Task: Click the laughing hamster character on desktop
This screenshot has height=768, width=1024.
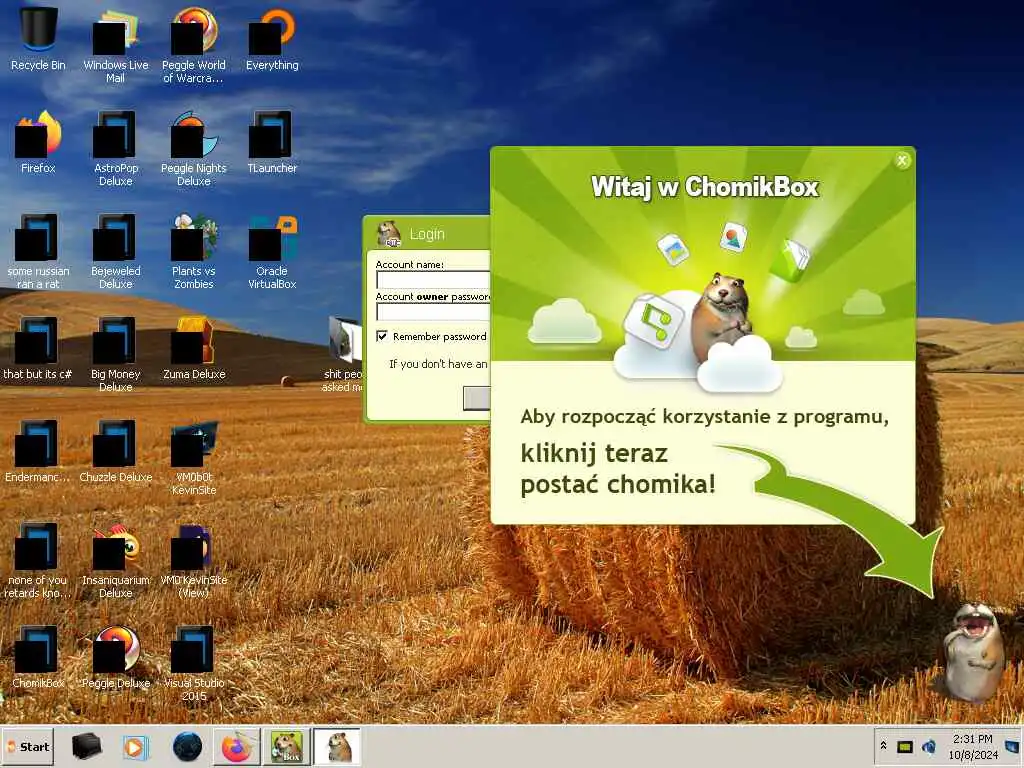Action: (x=973, y=652)
